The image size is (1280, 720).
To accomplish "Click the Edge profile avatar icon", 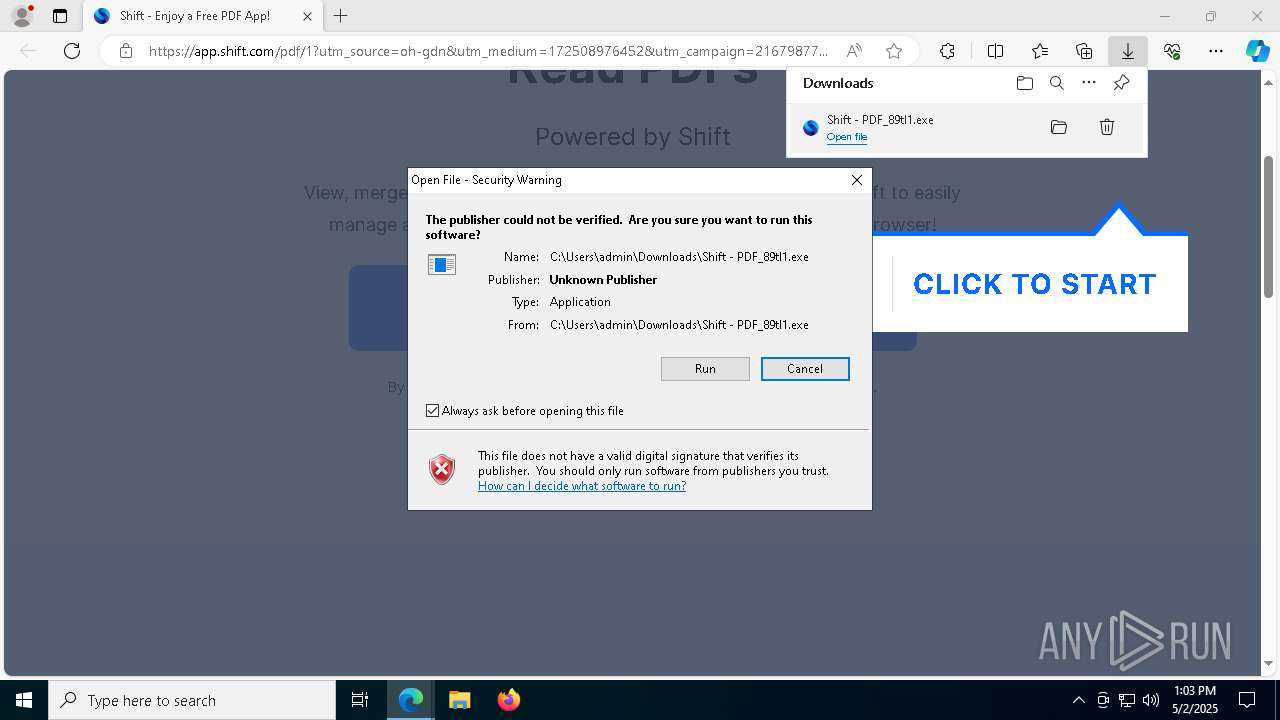I will pos(22,16).
